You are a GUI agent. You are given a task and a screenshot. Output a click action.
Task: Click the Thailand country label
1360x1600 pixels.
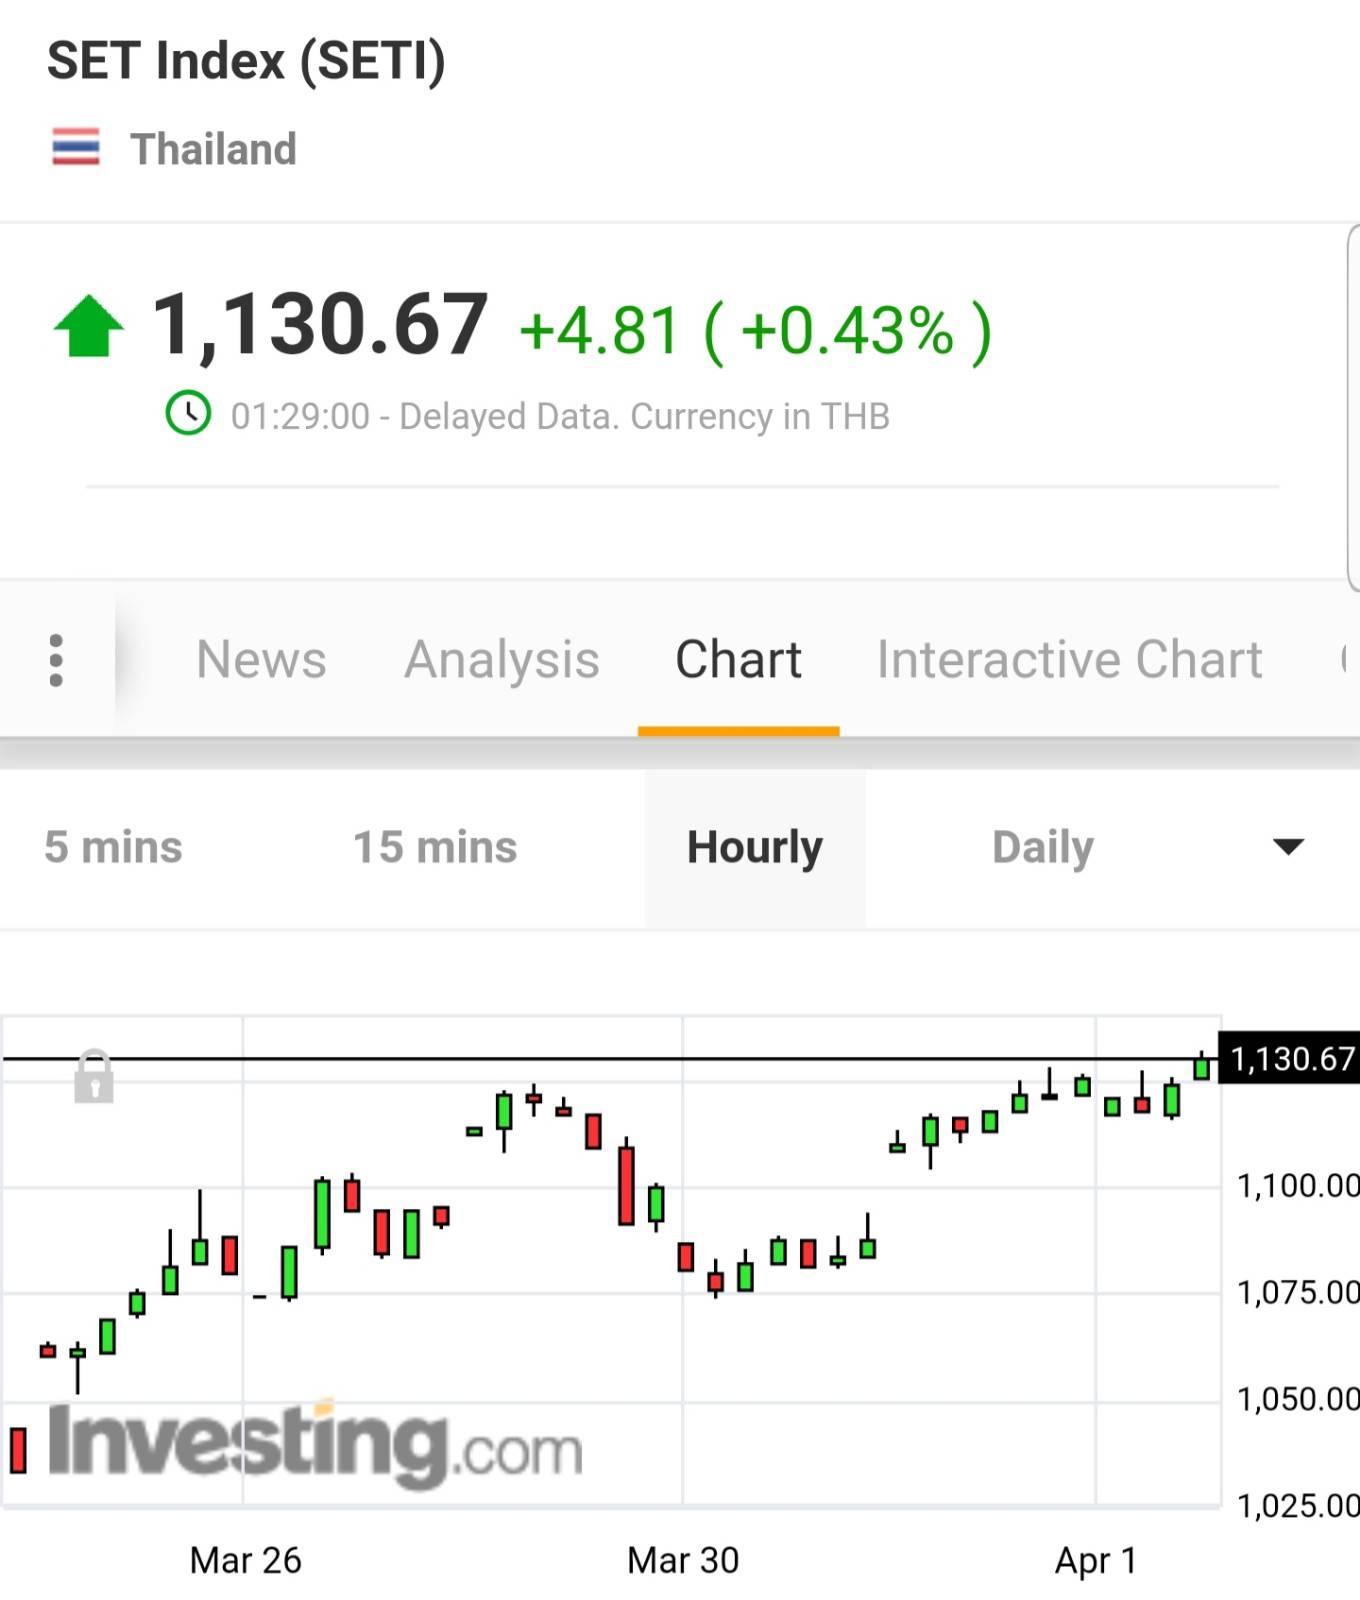click(213, 149)
